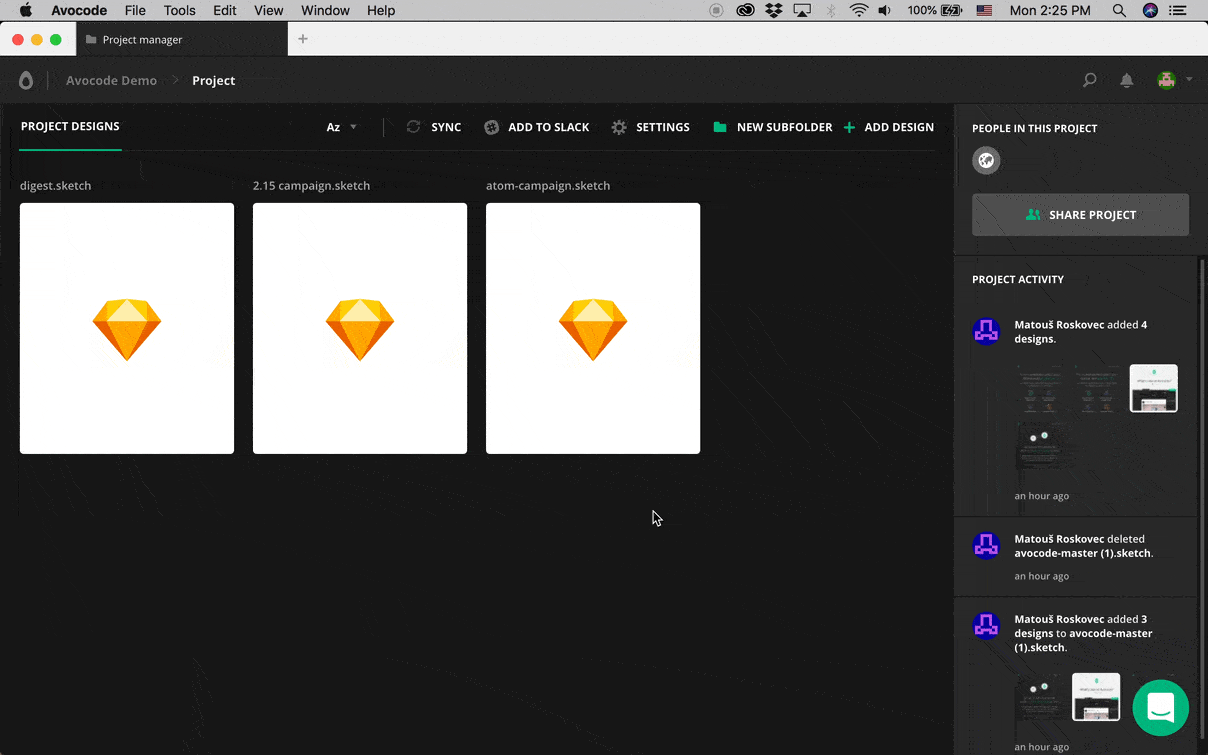Open the File menu

coord(135,10)
